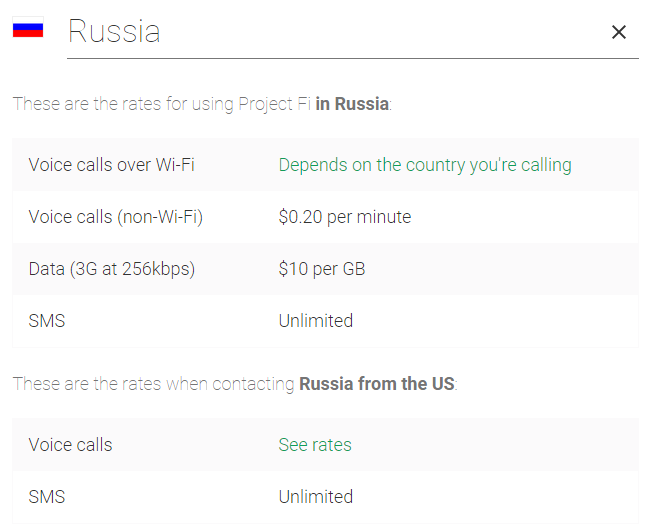This screenshot has height=525, width=648.
Task: Click 'These are the rates when contacting' text
Action: pos(153,384)
